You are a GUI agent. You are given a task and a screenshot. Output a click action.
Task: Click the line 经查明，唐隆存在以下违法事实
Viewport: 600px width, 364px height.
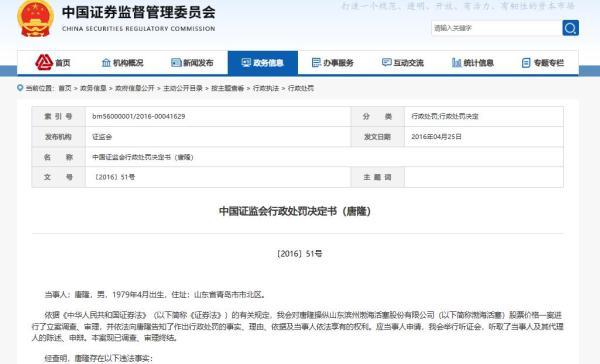(x=99, y=359)
